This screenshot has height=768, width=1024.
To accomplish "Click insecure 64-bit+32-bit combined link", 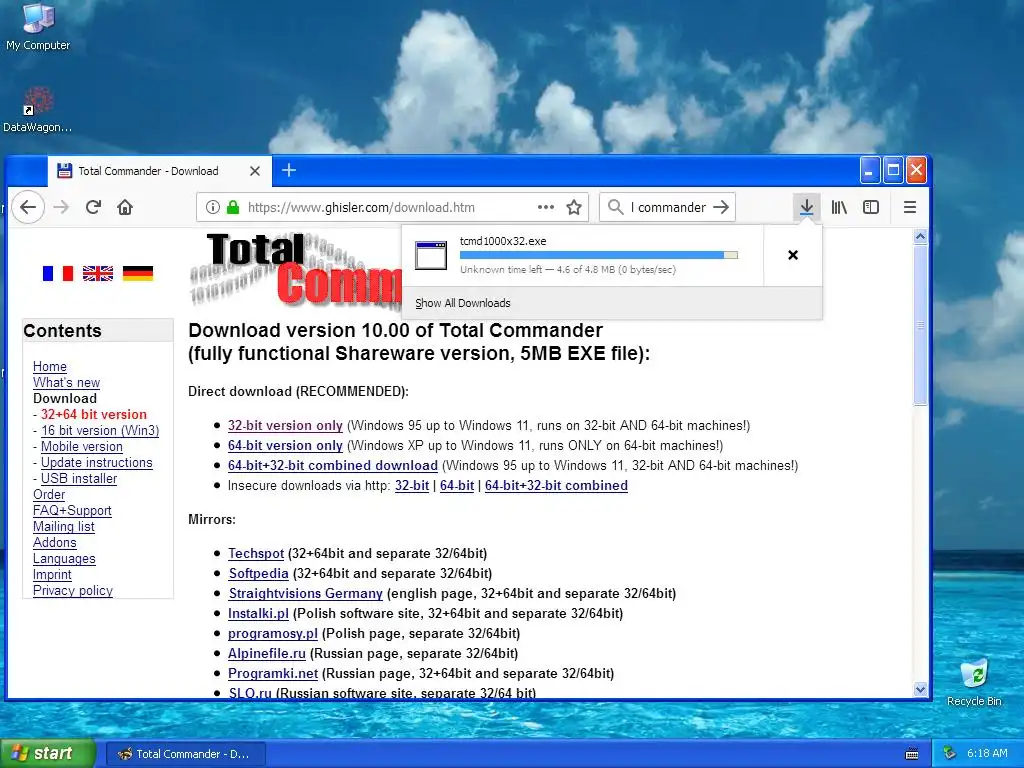I will click(556, 486).
